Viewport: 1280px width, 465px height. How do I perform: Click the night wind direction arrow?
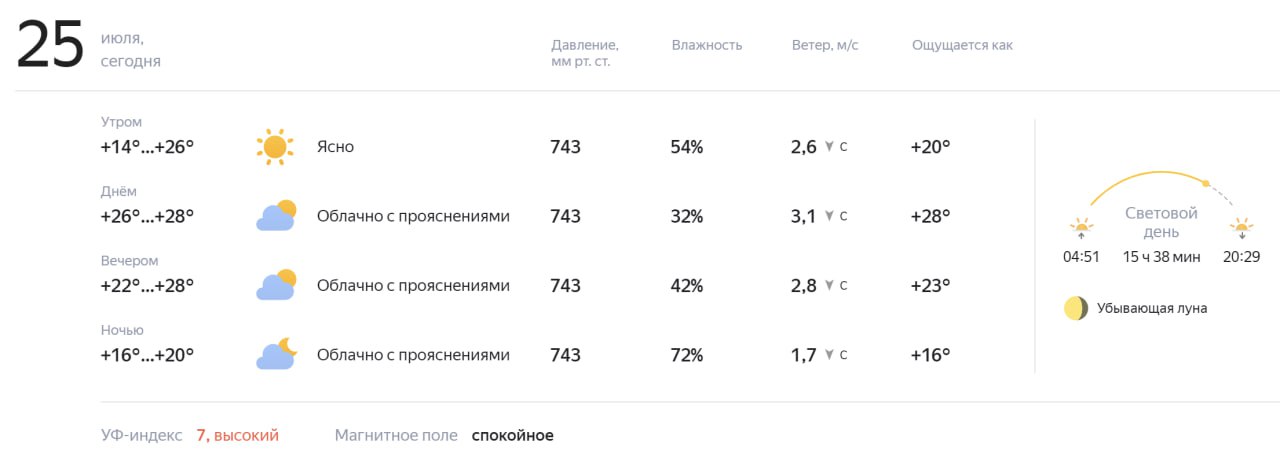tap(829, 355)
